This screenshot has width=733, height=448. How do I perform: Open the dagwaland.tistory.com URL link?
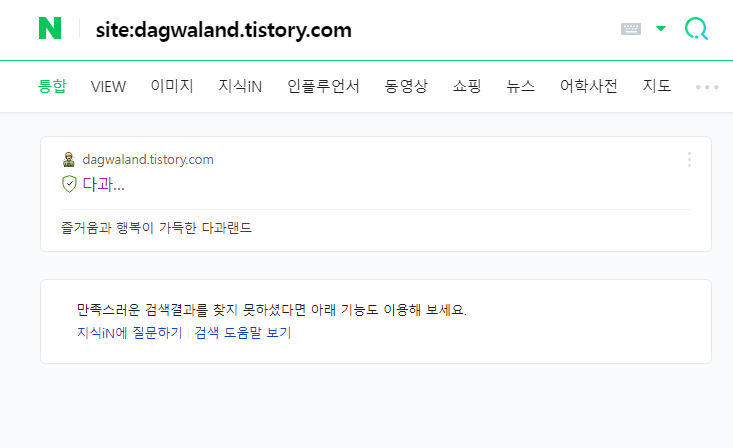[148, 159]
